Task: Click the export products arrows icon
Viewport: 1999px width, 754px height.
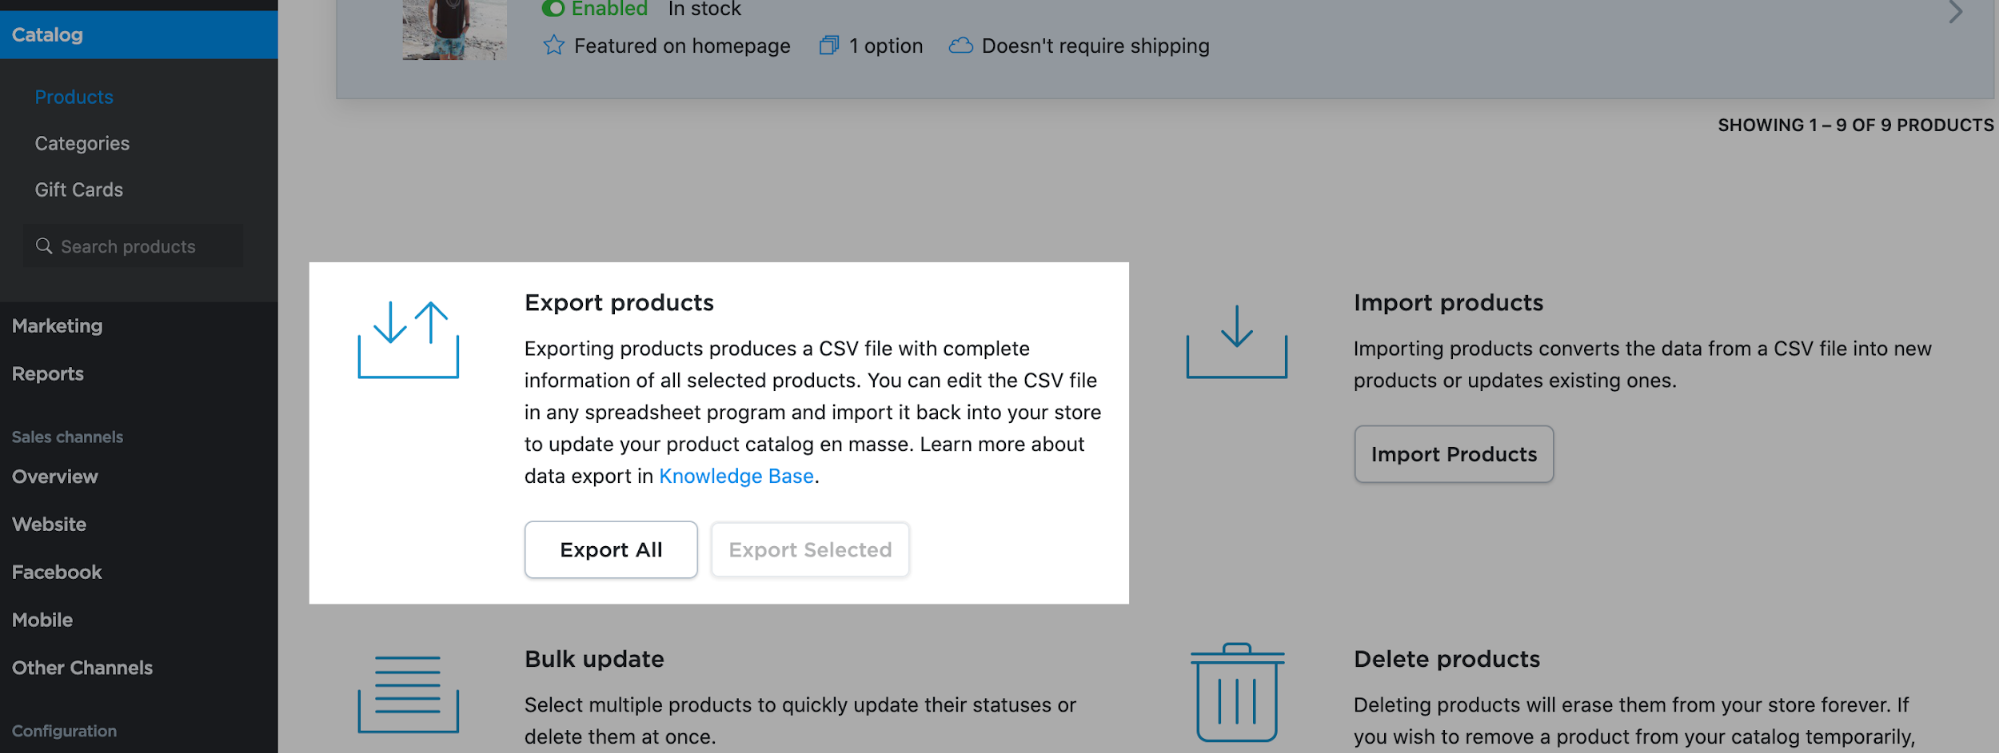Action: tap(408, 340)
